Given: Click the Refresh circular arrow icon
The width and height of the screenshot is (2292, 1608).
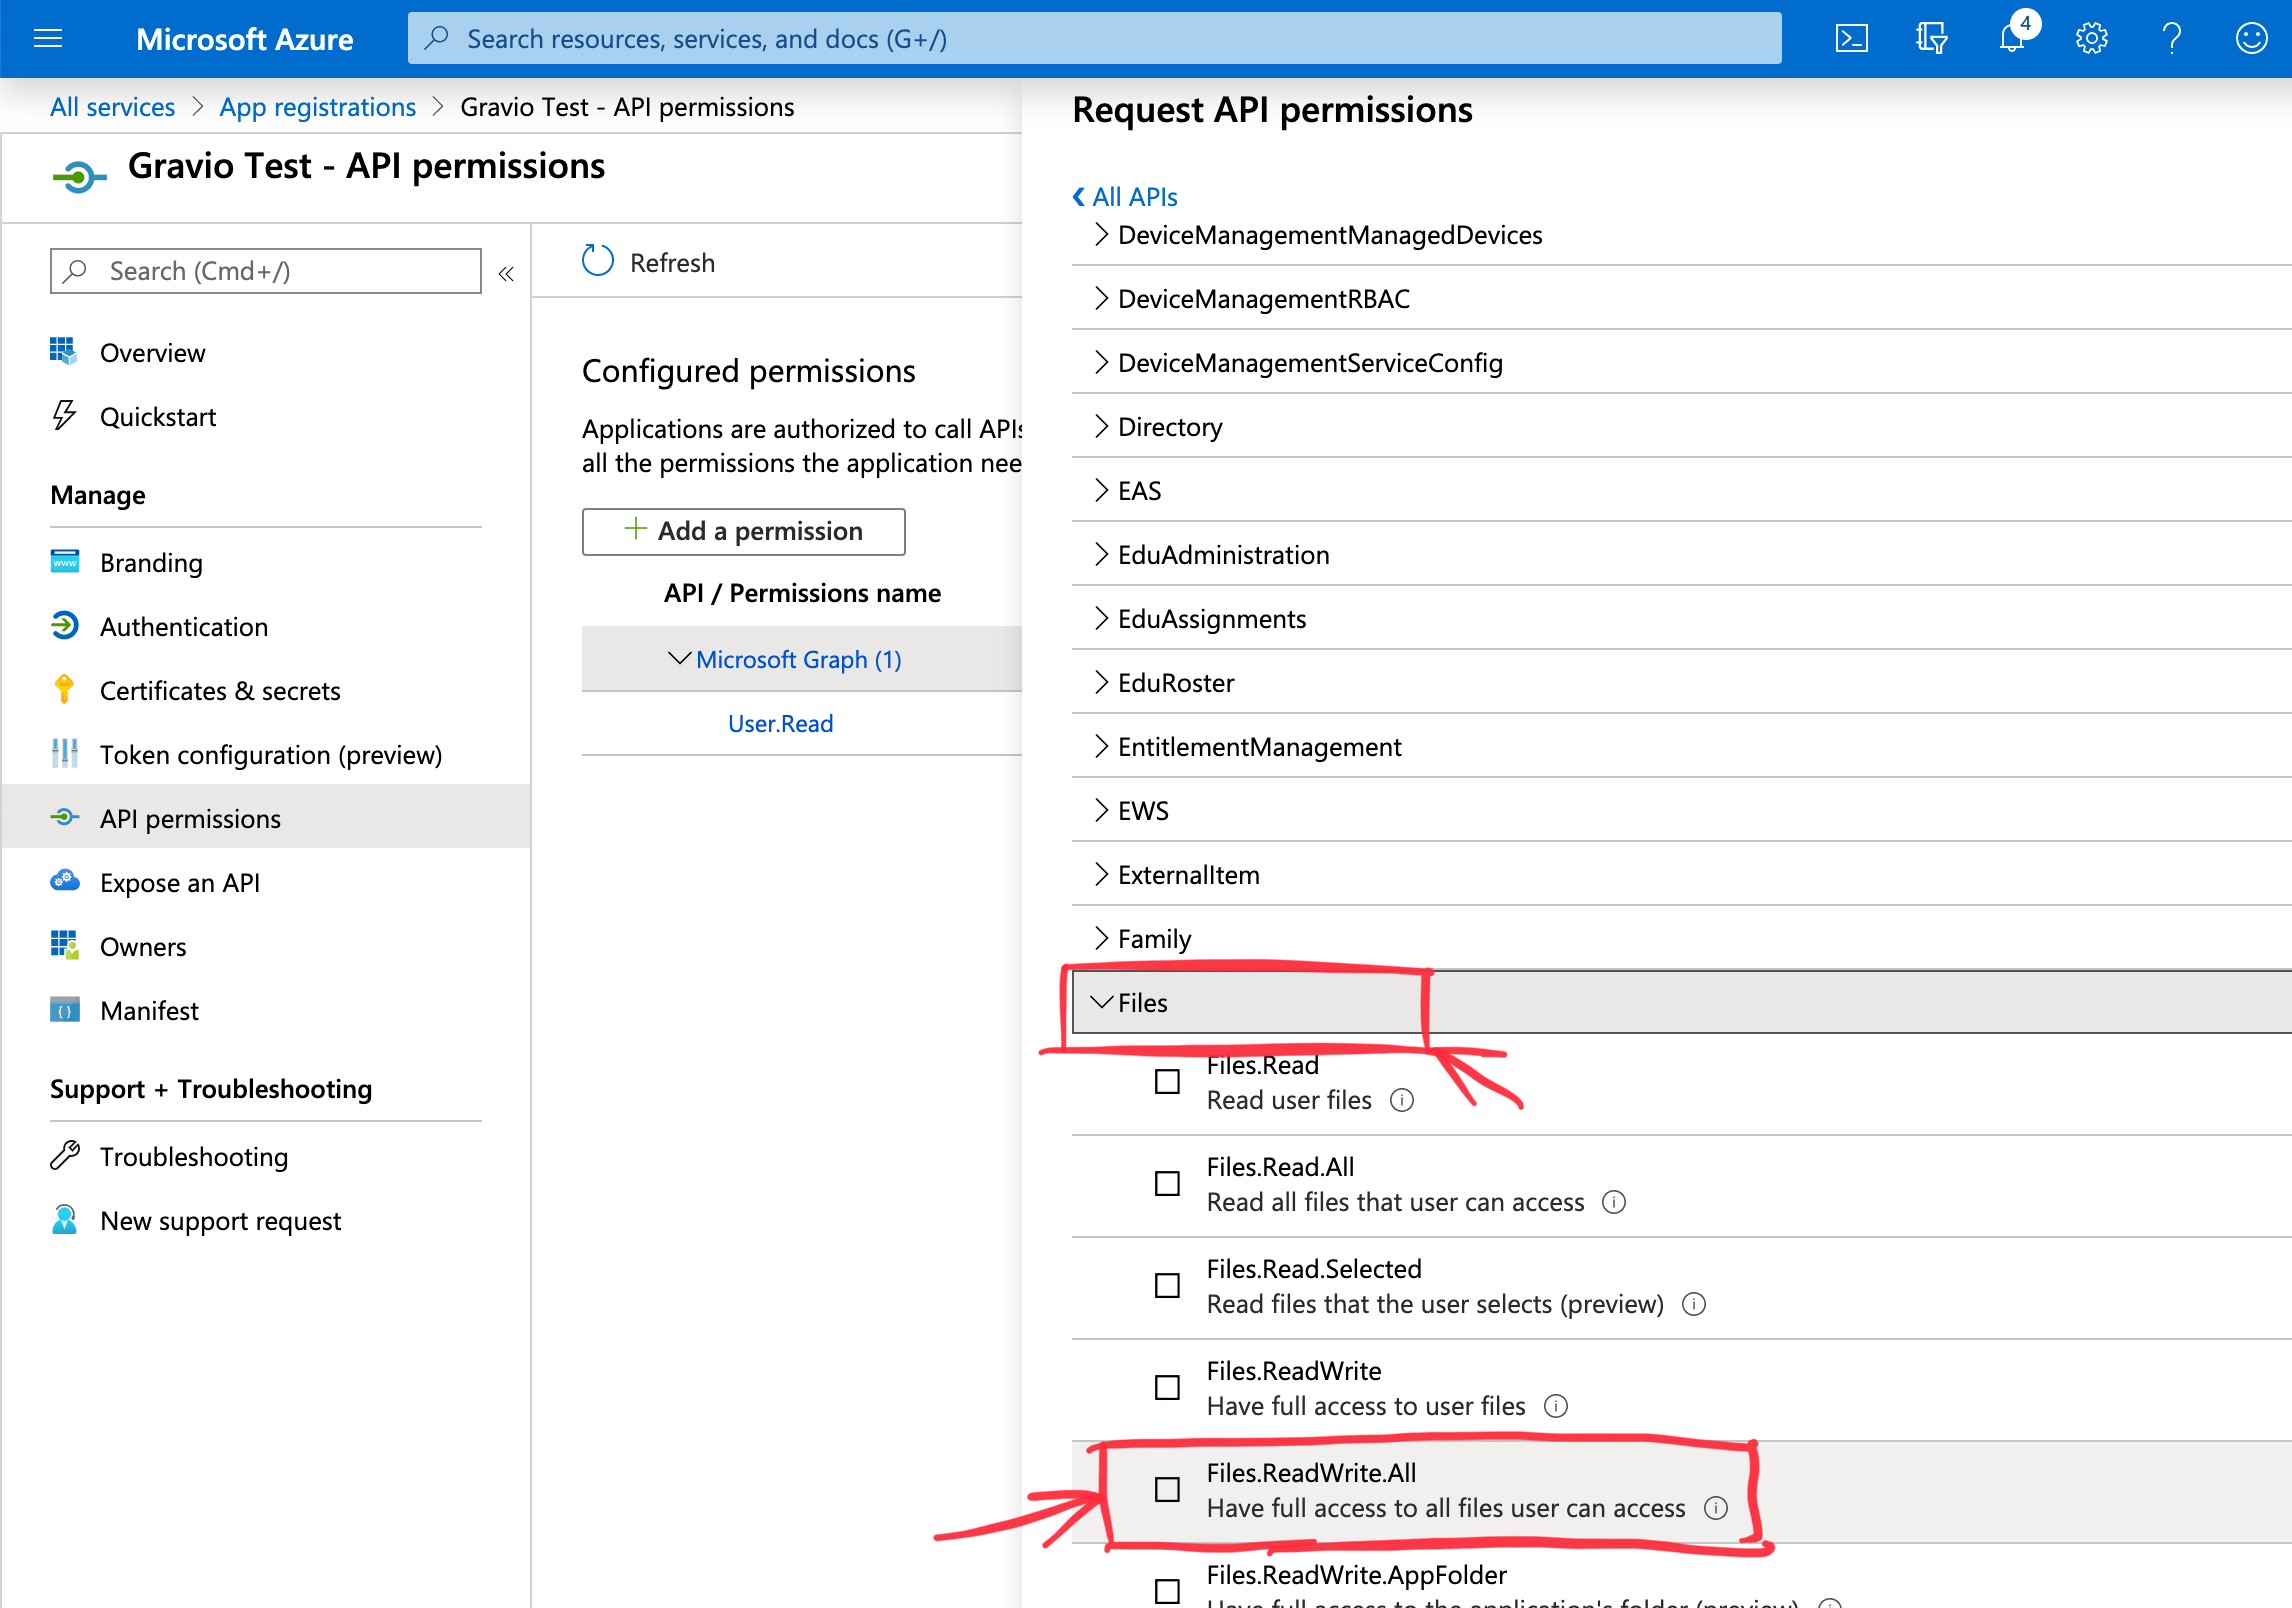Looking at the screenshot, I should (x=598, y=261).
